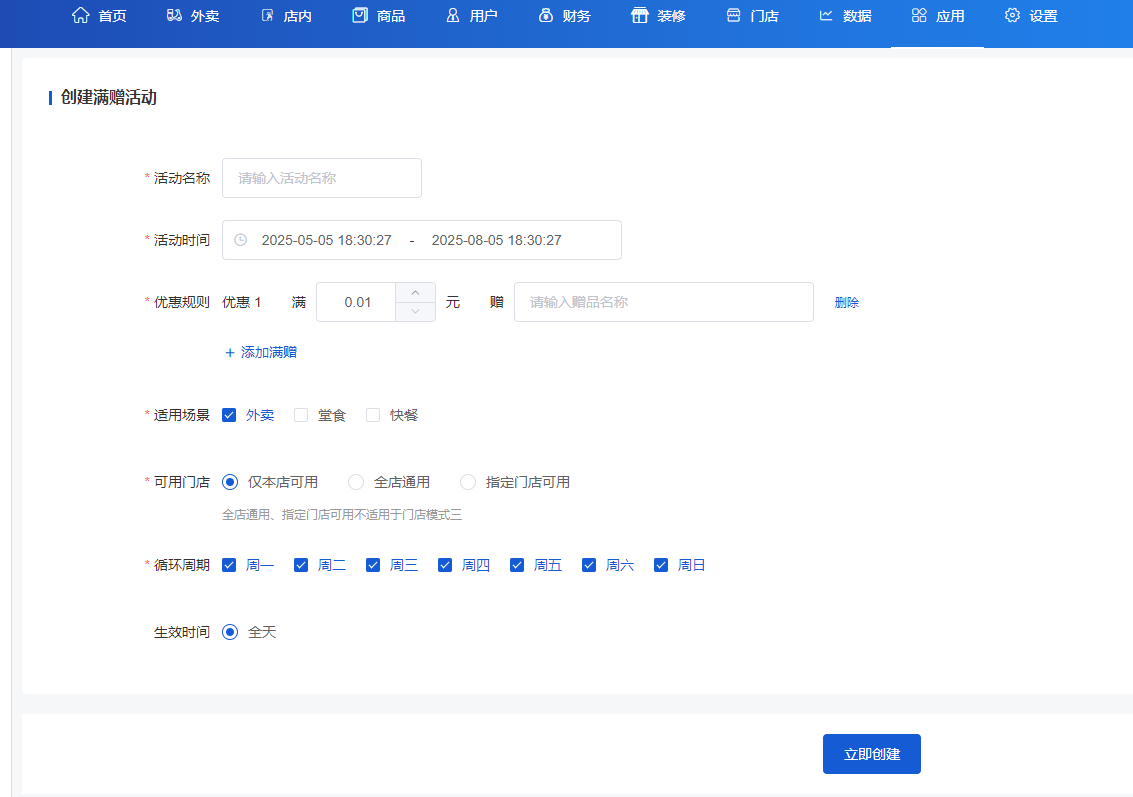Click the apps grid icon beside 应用

(919, 15)
